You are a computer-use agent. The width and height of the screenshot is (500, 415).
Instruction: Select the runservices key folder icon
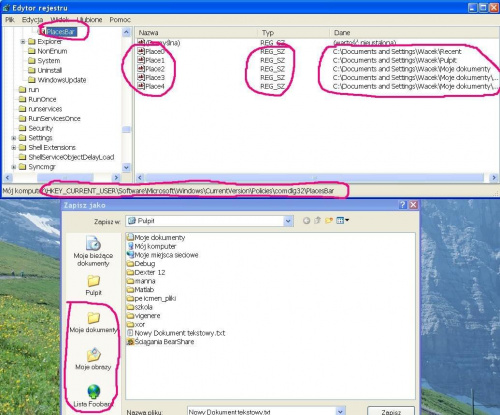click(22, 109)
